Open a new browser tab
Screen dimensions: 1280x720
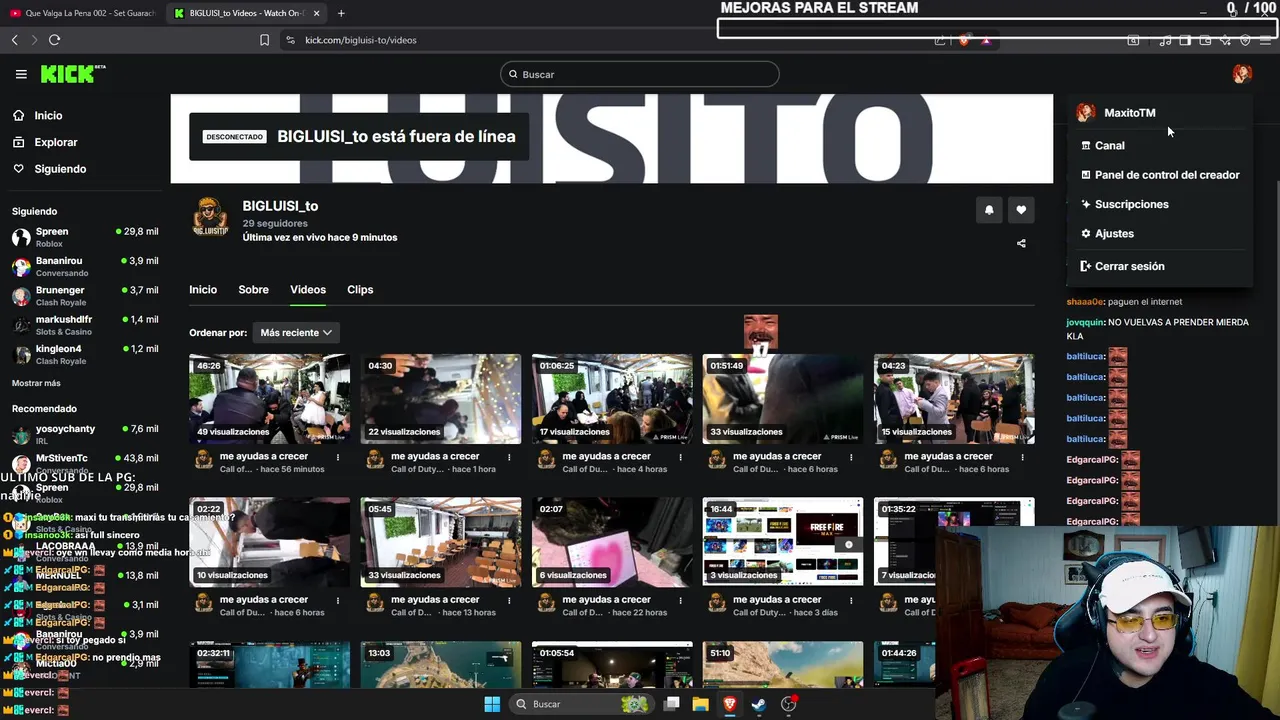coord(341,13)
